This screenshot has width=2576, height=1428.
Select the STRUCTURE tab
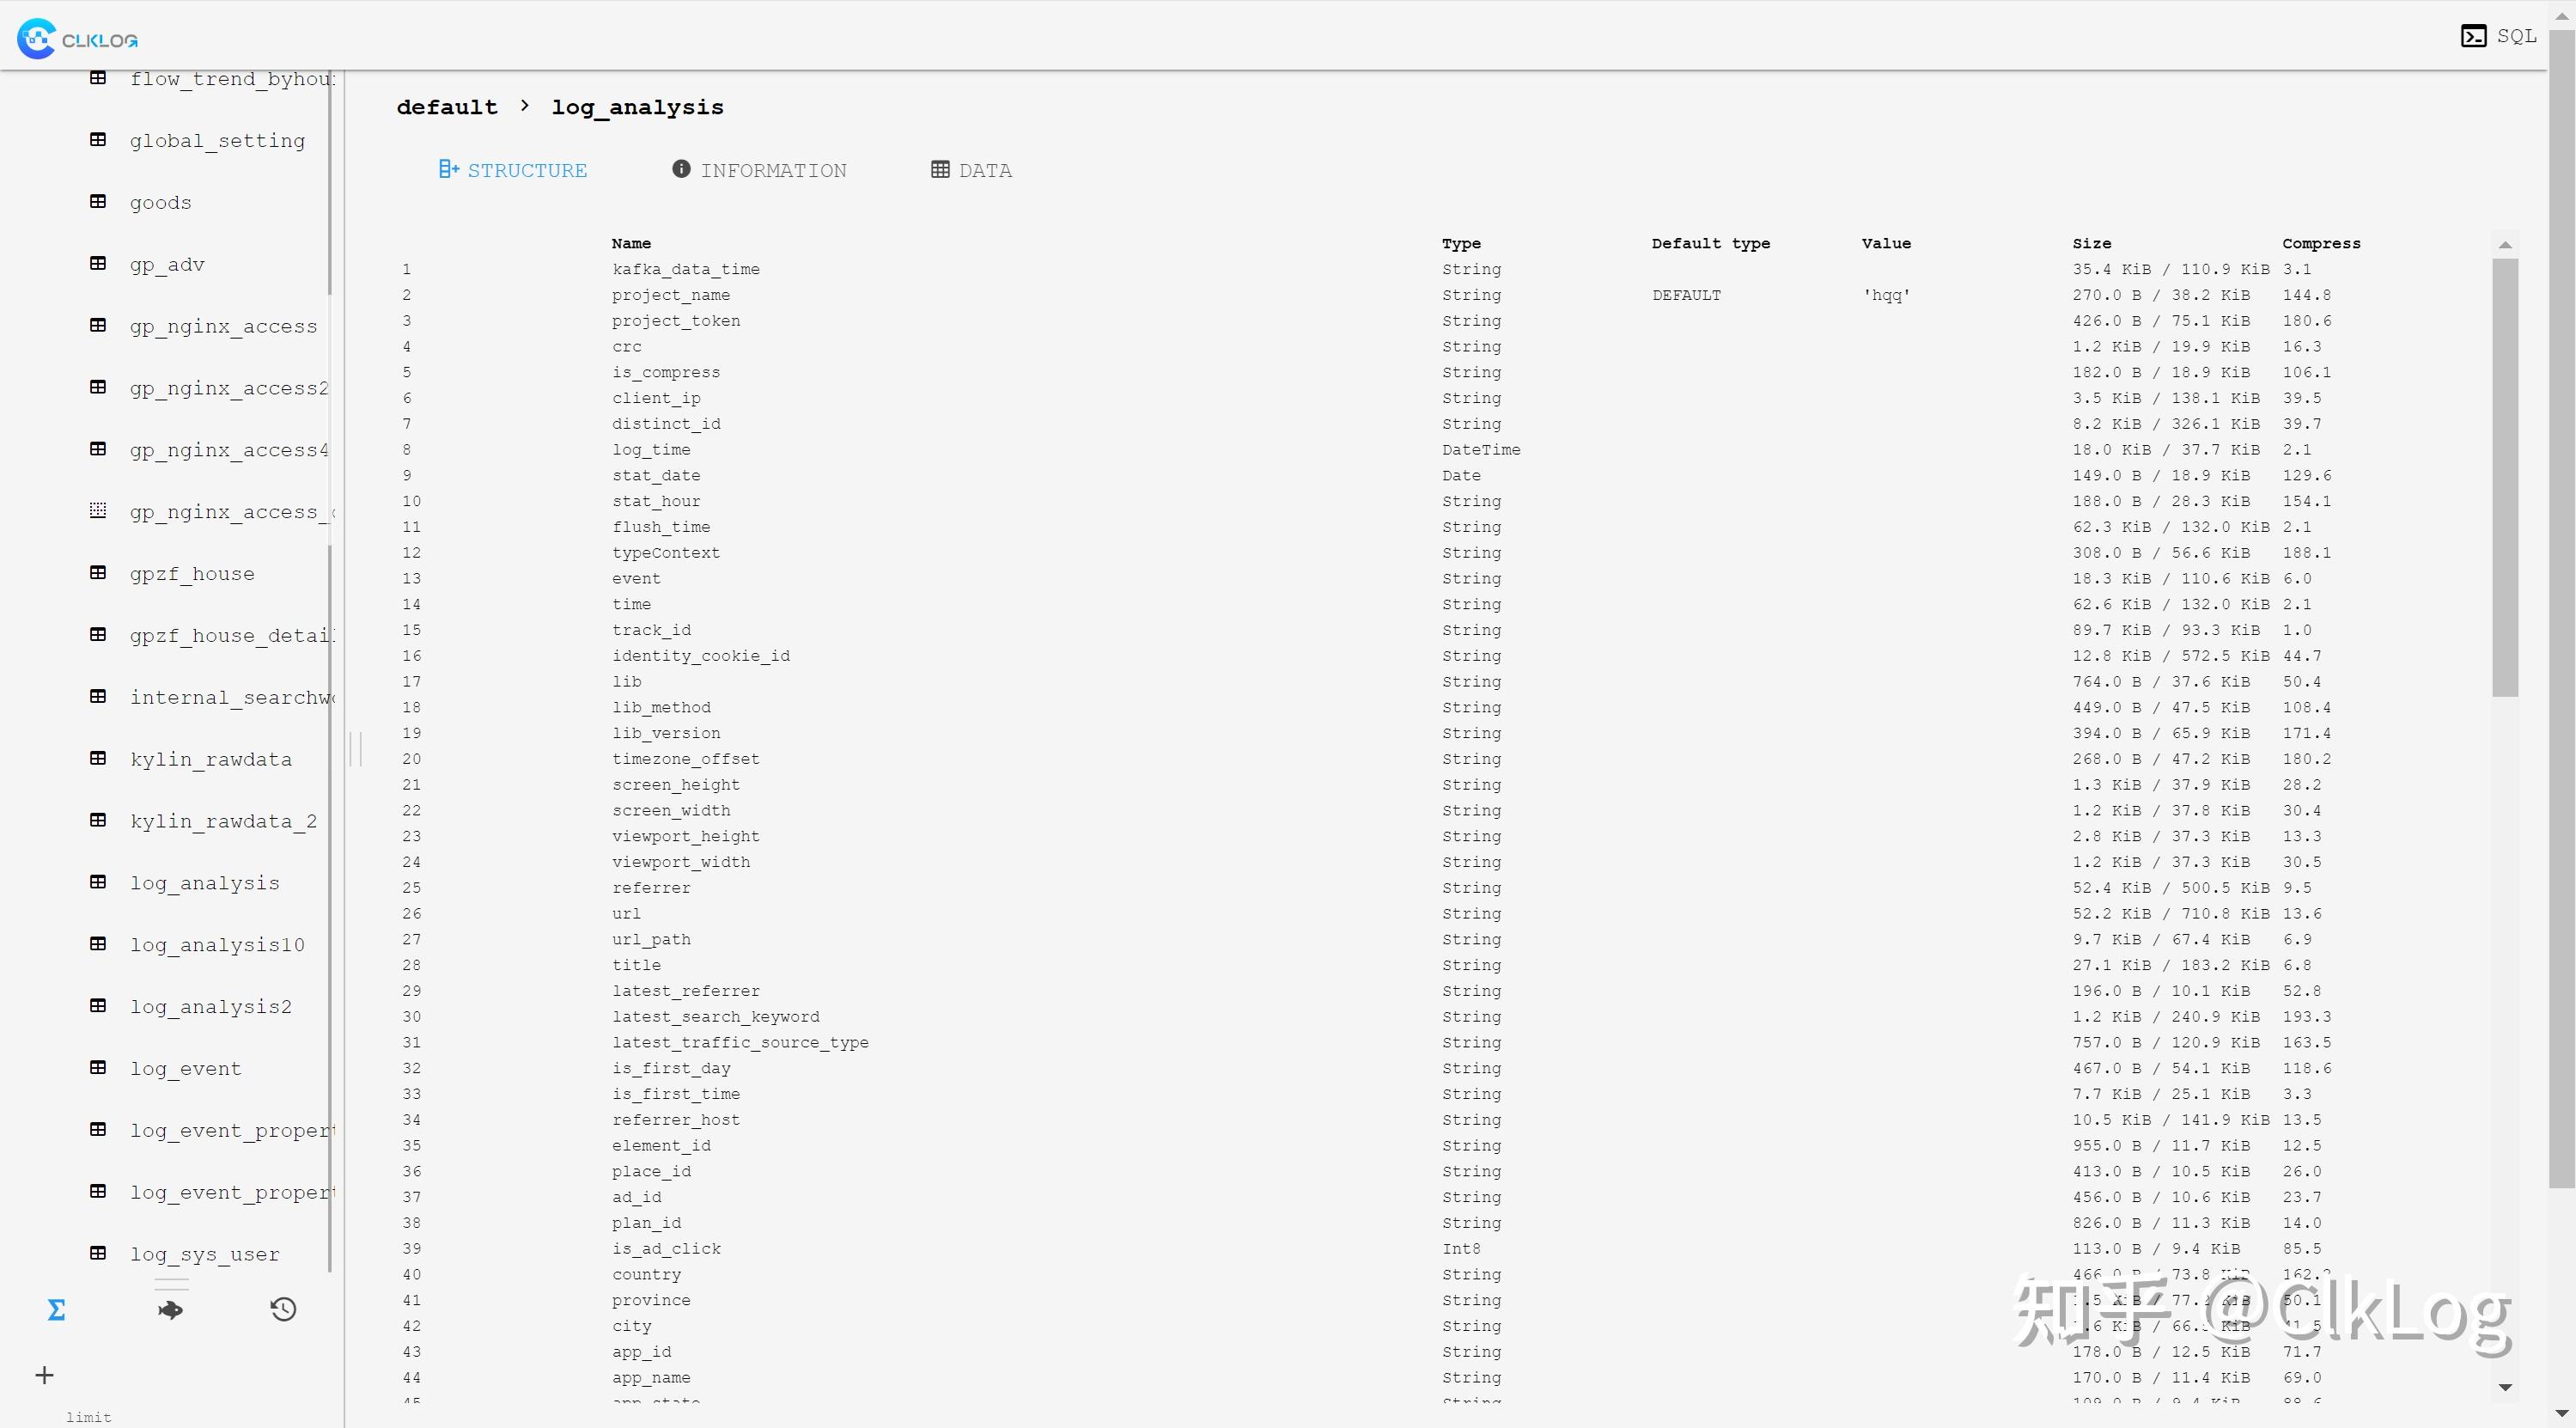click(x=513, y=170)
